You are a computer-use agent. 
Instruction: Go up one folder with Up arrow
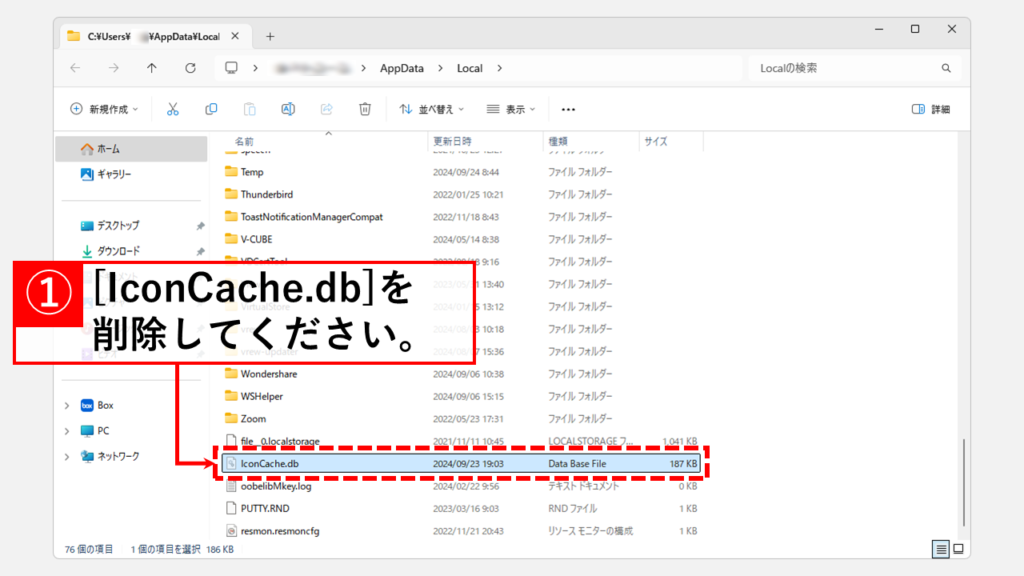151,68
